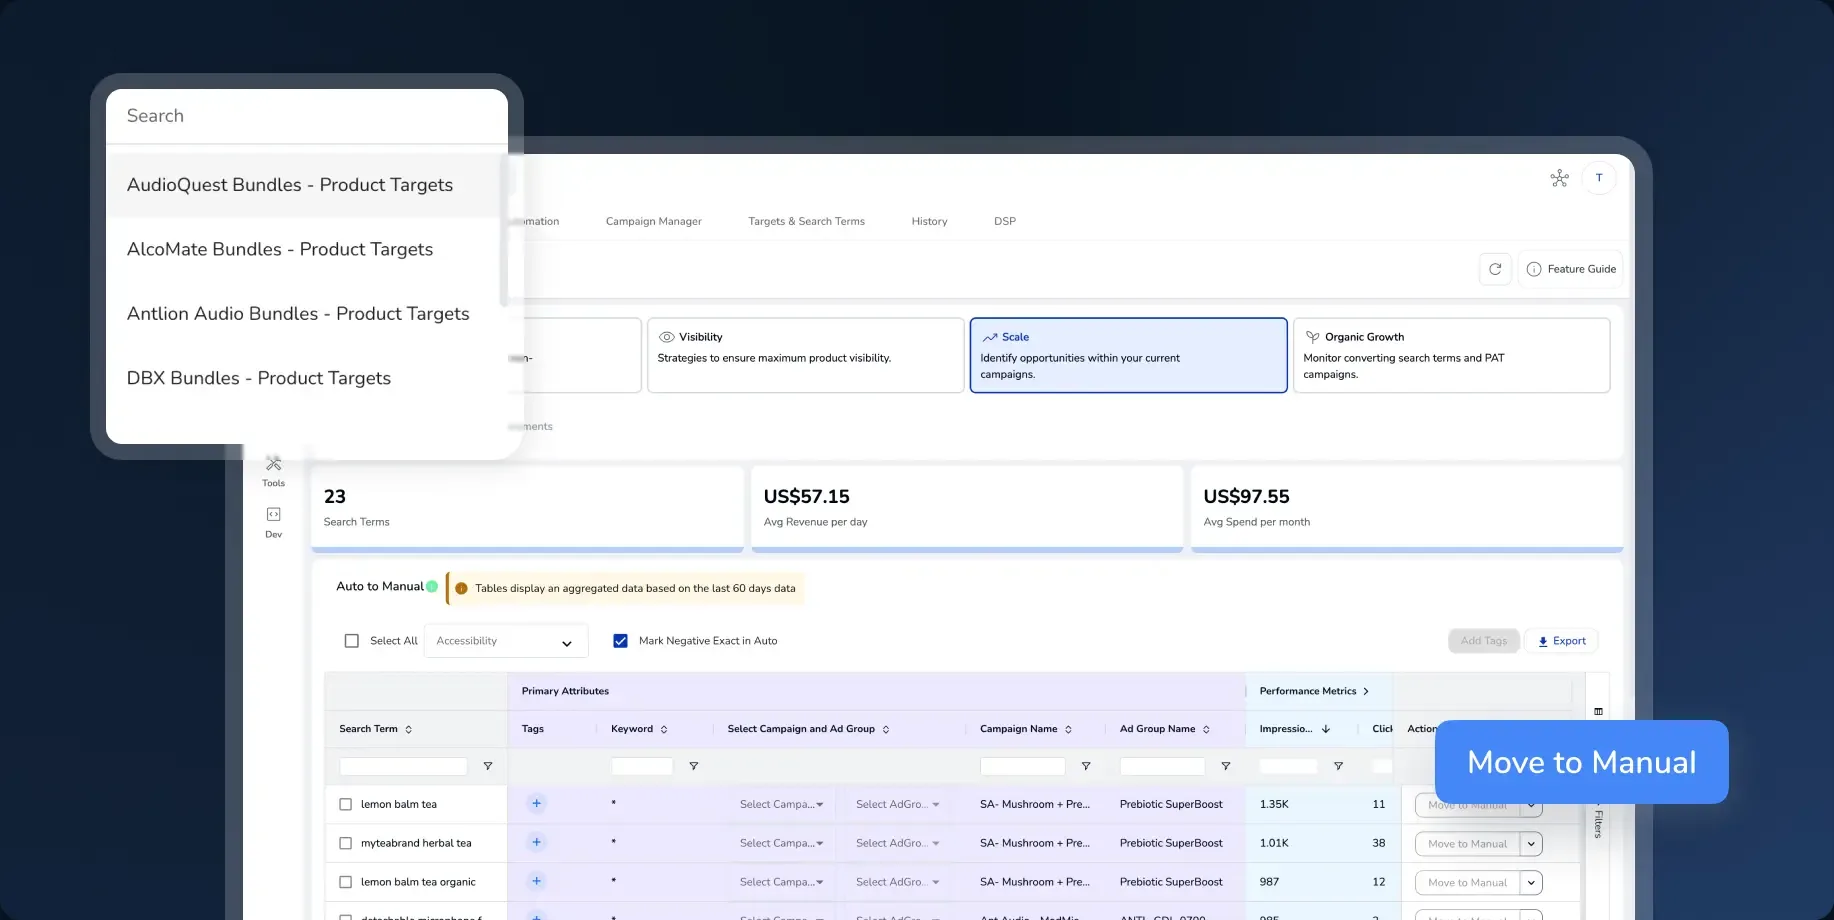Screen dimensions: 1834x920
Task: Click the Export download icon
Action: pos(1543,641)
